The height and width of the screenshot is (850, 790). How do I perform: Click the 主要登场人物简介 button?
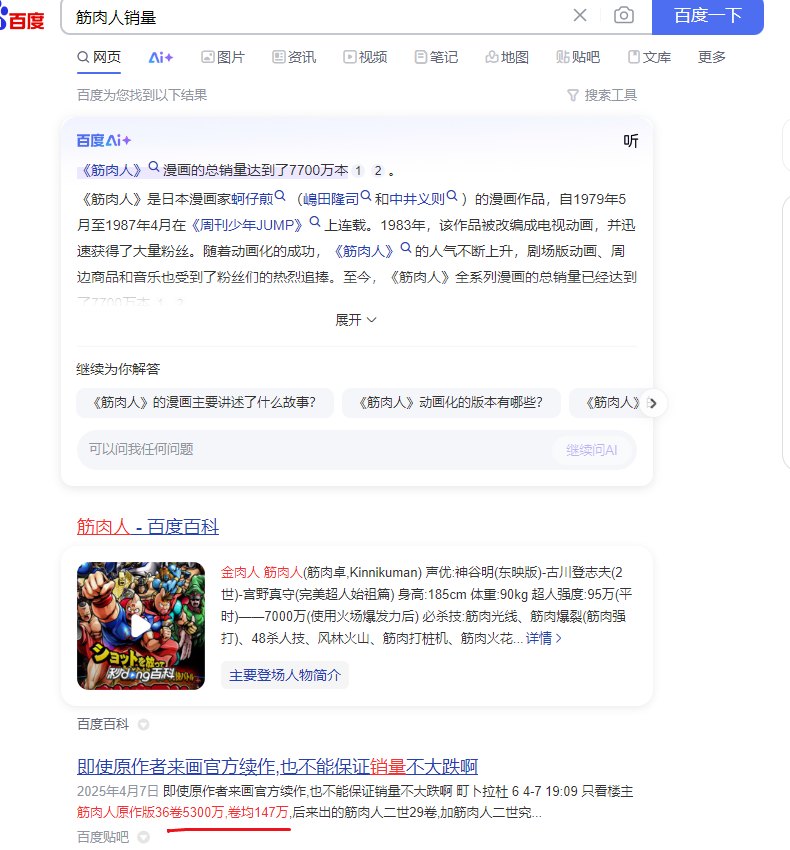tap(285, 675)
